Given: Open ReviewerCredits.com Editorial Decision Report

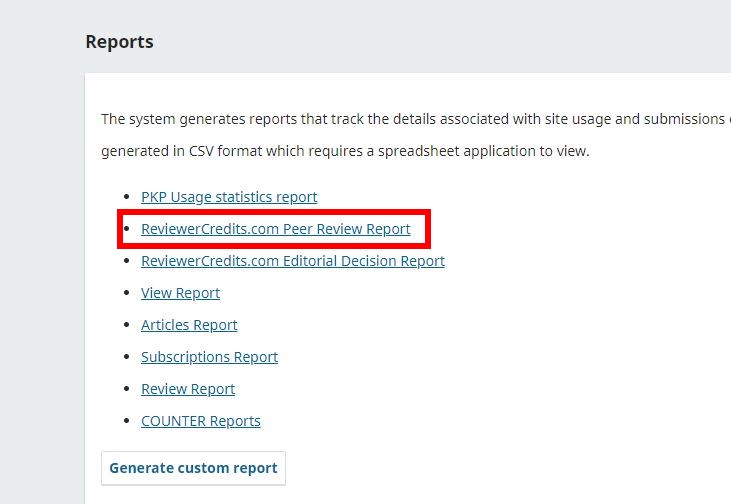Looking at the screenshot, I should 292,261.
